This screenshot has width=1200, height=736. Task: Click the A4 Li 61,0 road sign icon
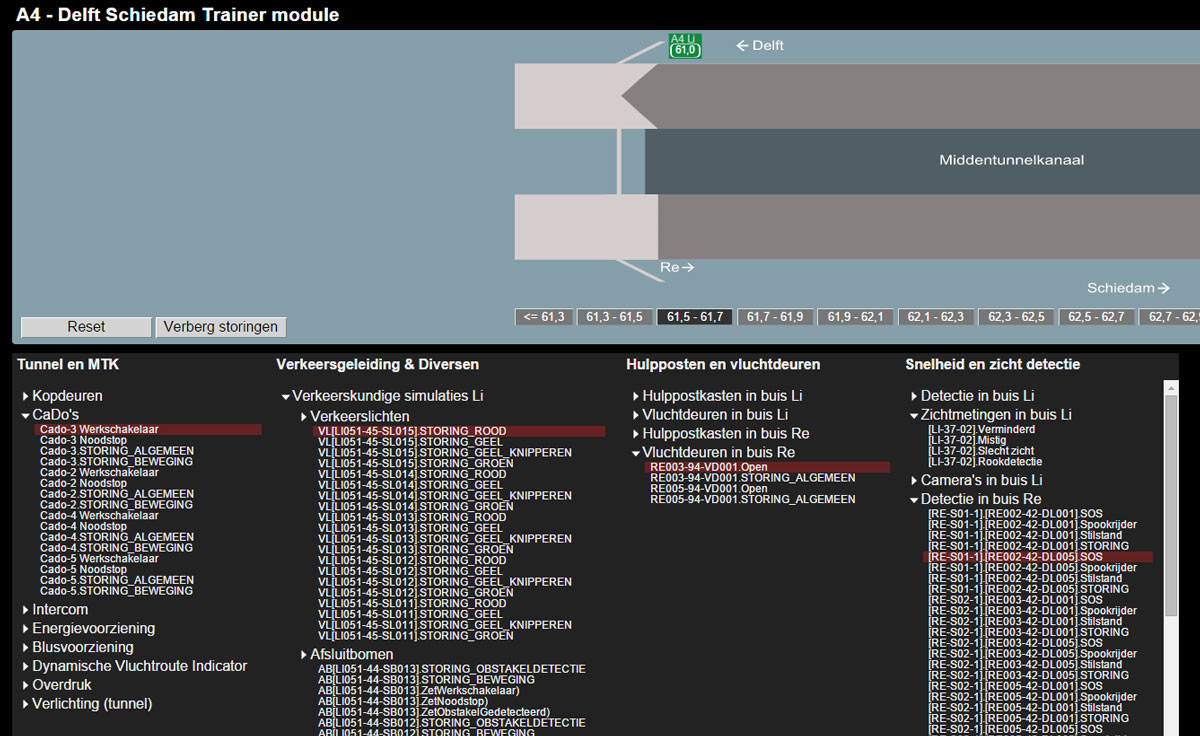(x=685, y=46)
